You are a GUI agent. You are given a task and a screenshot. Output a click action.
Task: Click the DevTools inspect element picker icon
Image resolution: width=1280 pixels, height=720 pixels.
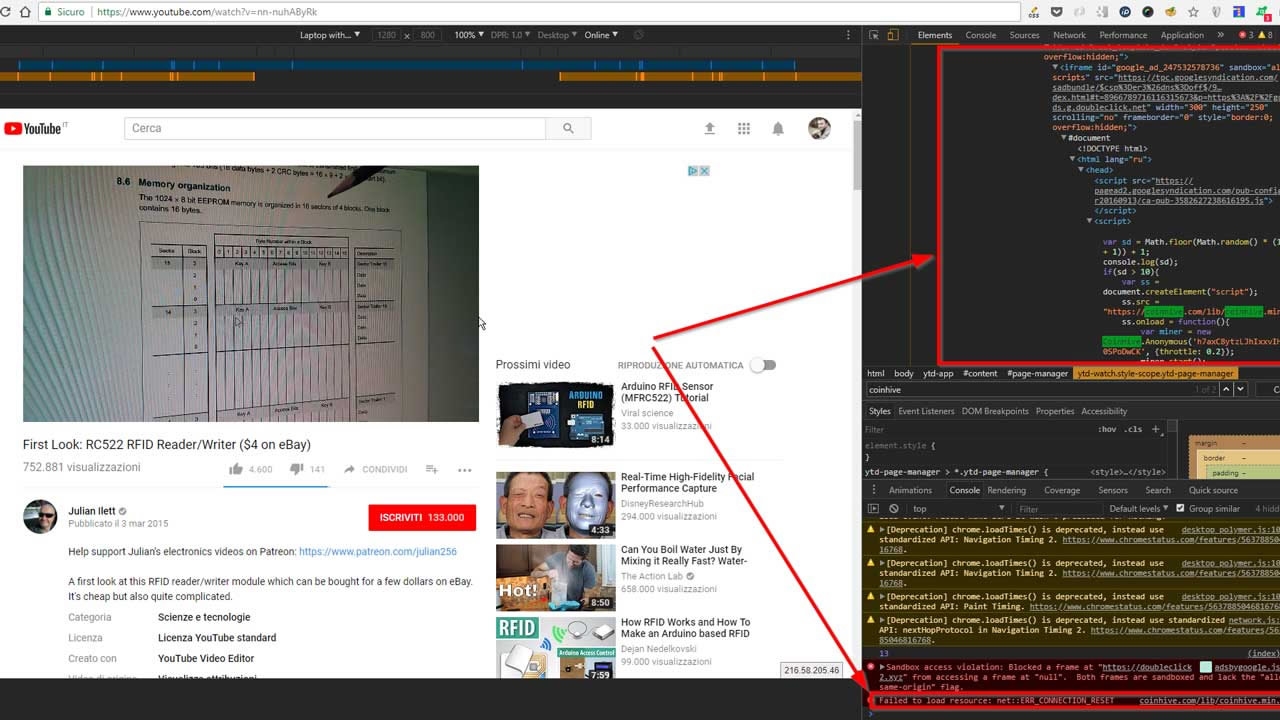point(873,35)
